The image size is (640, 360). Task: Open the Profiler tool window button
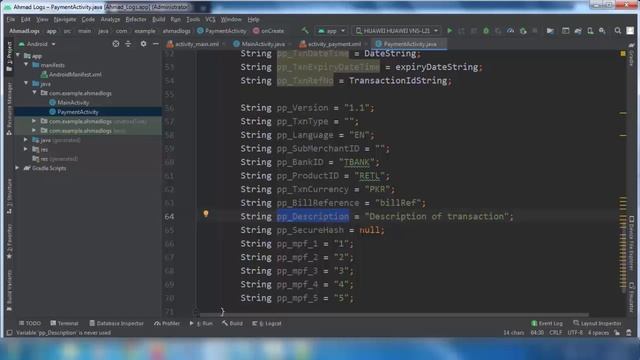coord(167,323)
